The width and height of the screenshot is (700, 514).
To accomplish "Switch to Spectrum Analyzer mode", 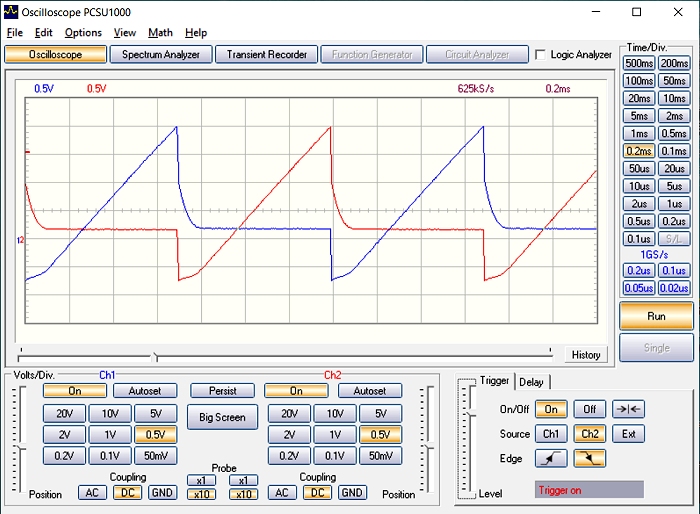I will [x=161, y=55].
